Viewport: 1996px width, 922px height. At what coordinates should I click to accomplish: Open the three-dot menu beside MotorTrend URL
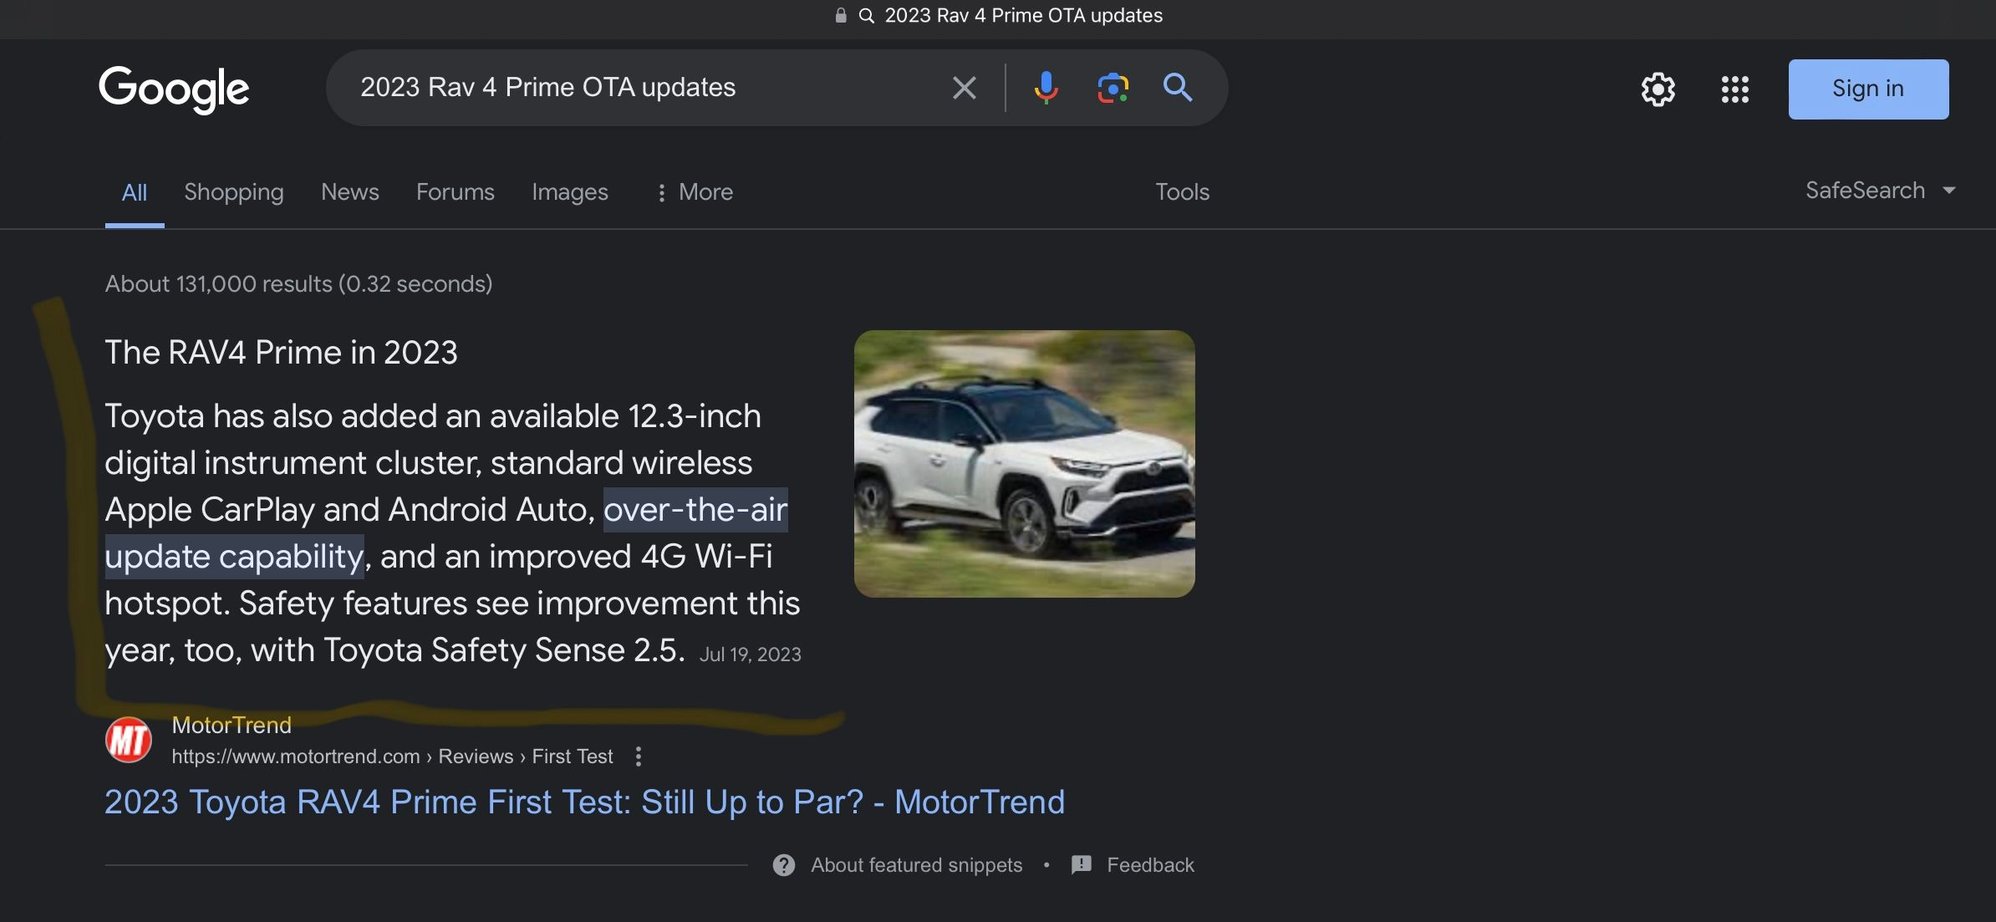(638, 757)
